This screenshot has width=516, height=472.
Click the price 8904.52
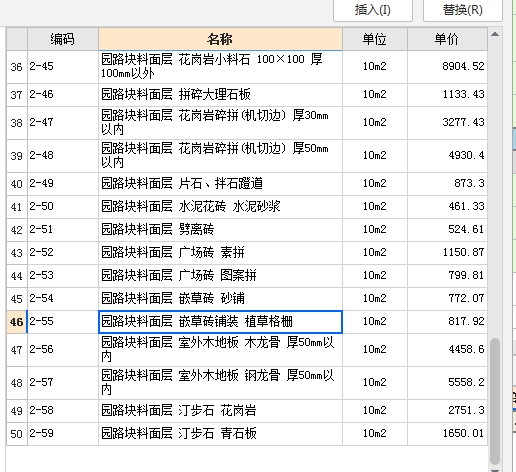click(463, 66)
